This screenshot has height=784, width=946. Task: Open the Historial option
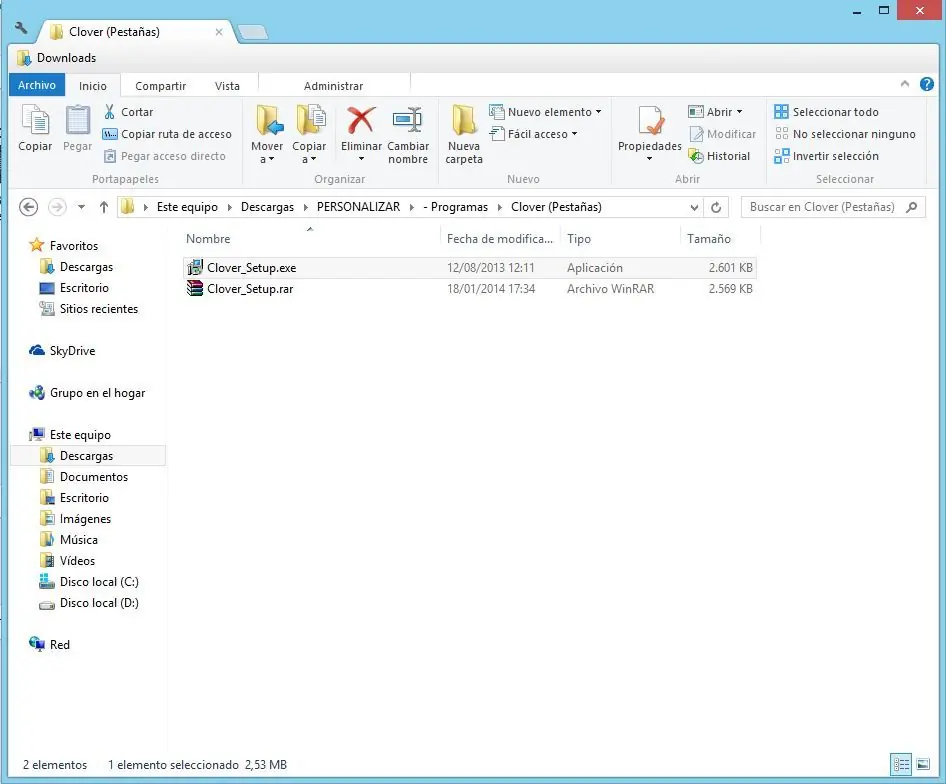719,156
